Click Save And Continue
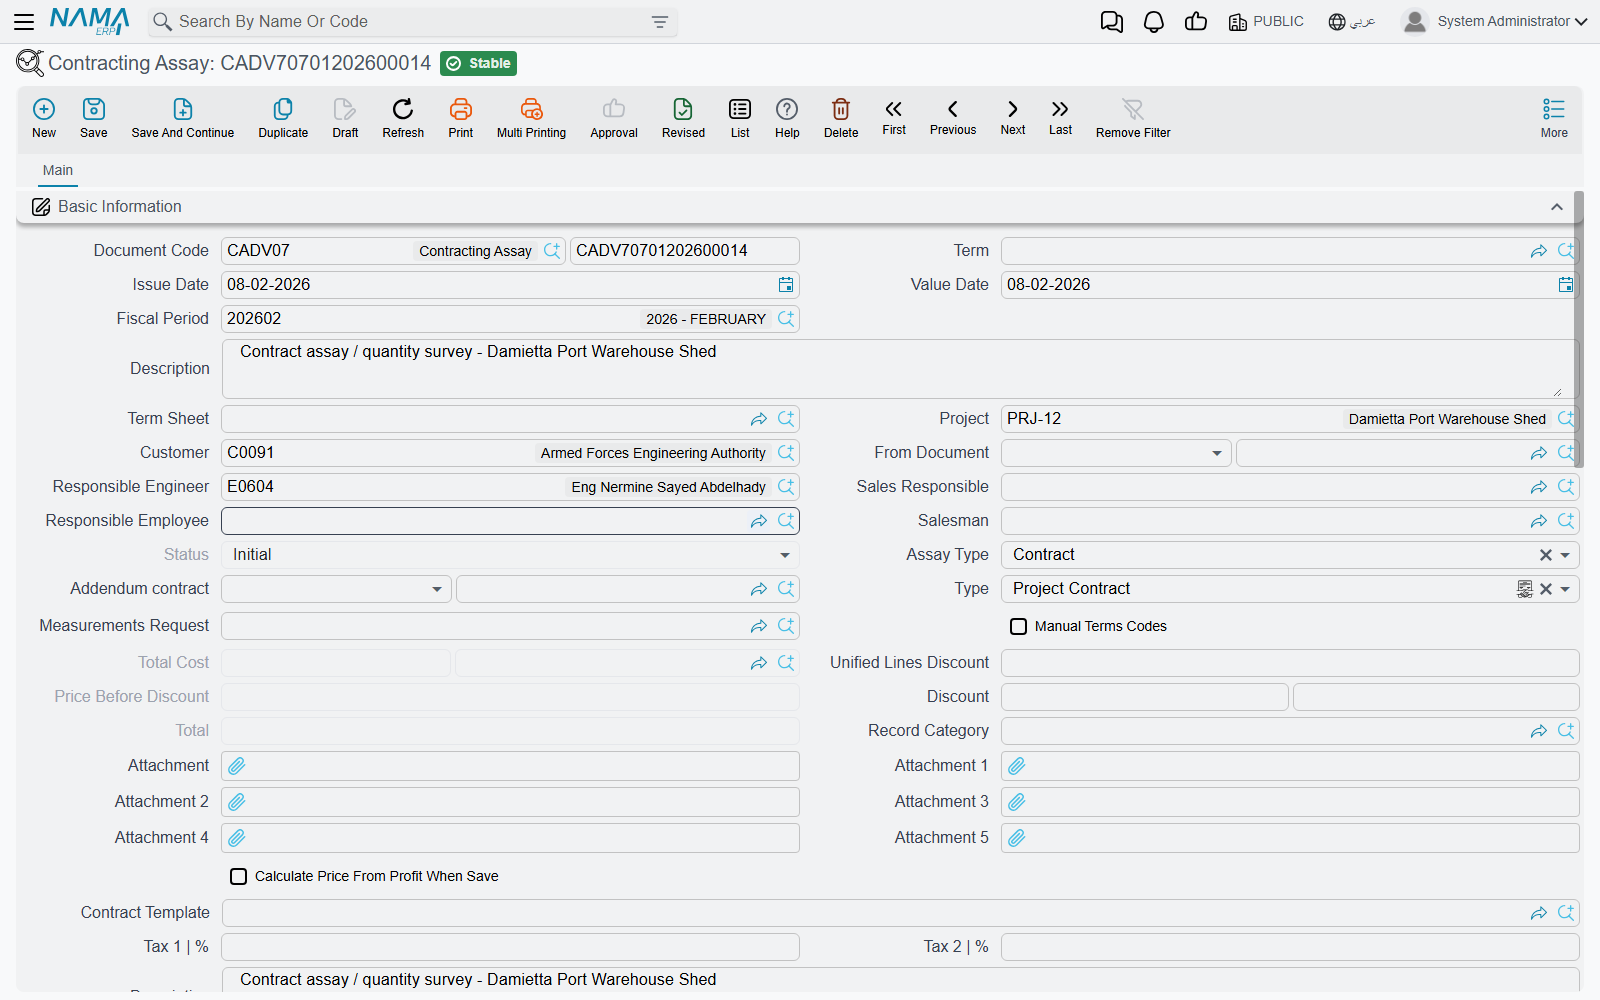This screenshot has width=1600, height=1000. (x=183, y=118)
